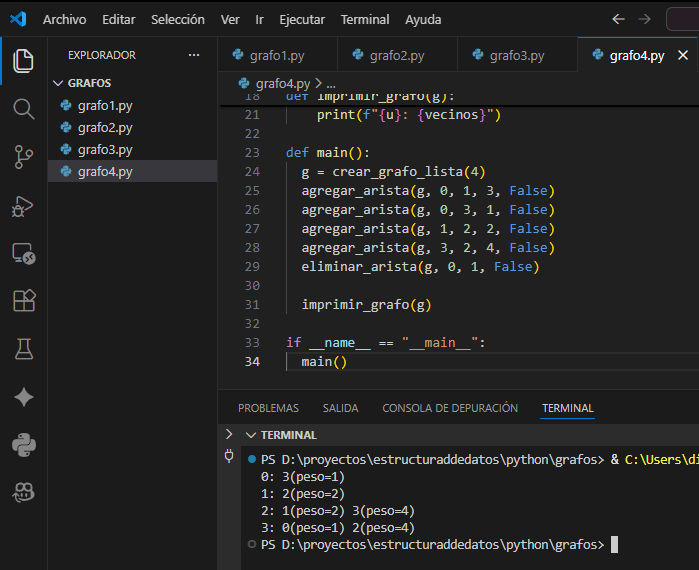Viewport: 699px width, 570px height.
Task: Open the CONSOLA DE DEPURACIÓN tab
Action: (450, 408)
